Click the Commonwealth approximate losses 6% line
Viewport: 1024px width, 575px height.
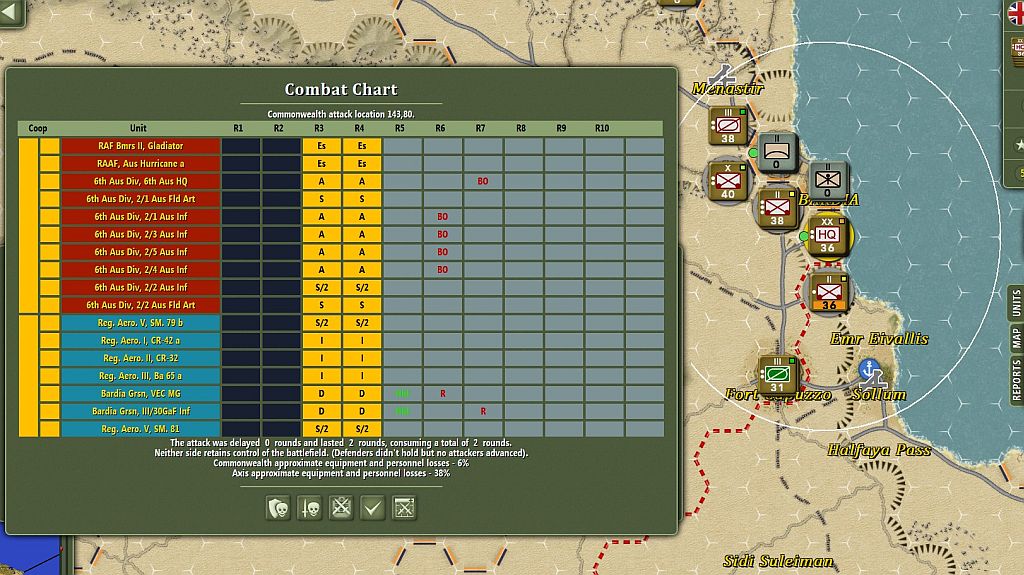341,463
